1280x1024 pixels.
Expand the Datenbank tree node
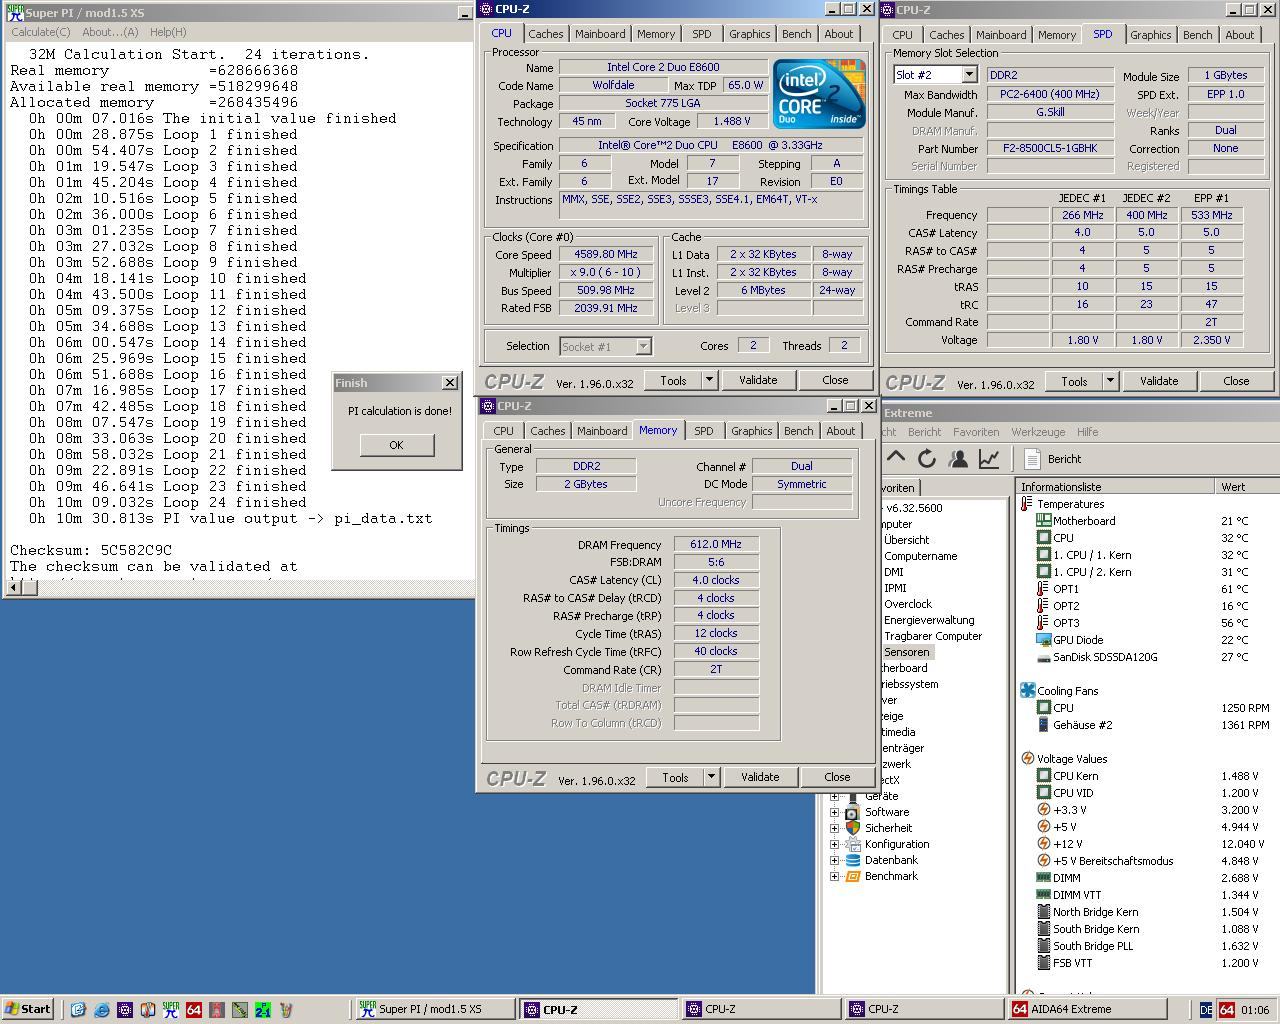click(x=834, y=860)
